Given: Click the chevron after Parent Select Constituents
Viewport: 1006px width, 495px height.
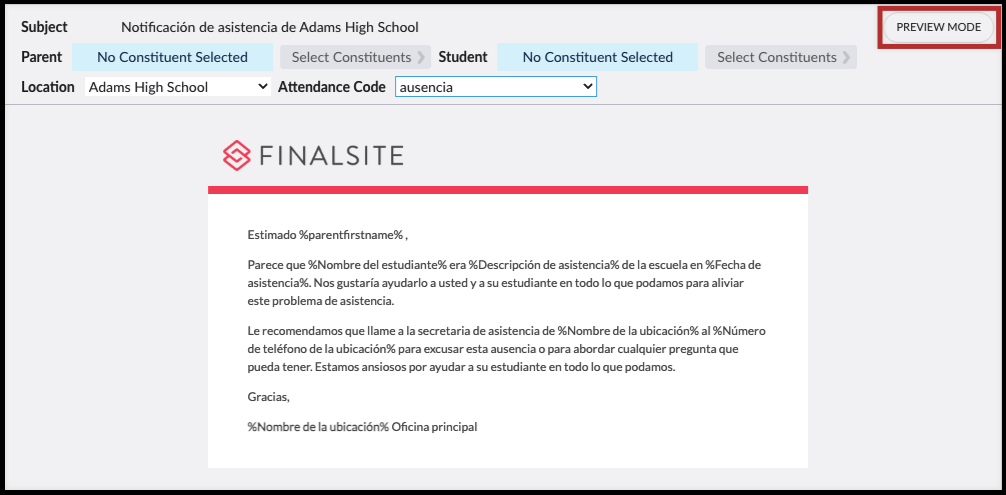Looking at the screenshot, I should [x=421, y=57].
